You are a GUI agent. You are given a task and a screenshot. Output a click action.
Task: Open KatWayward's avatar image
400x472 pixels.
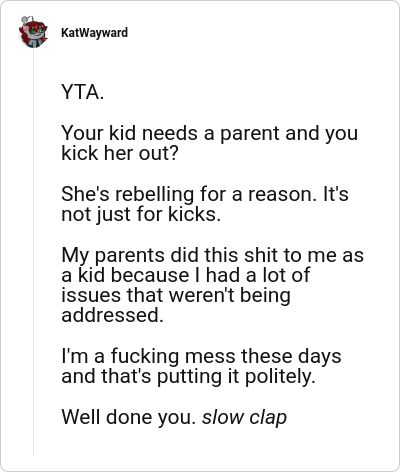[33, 32]
